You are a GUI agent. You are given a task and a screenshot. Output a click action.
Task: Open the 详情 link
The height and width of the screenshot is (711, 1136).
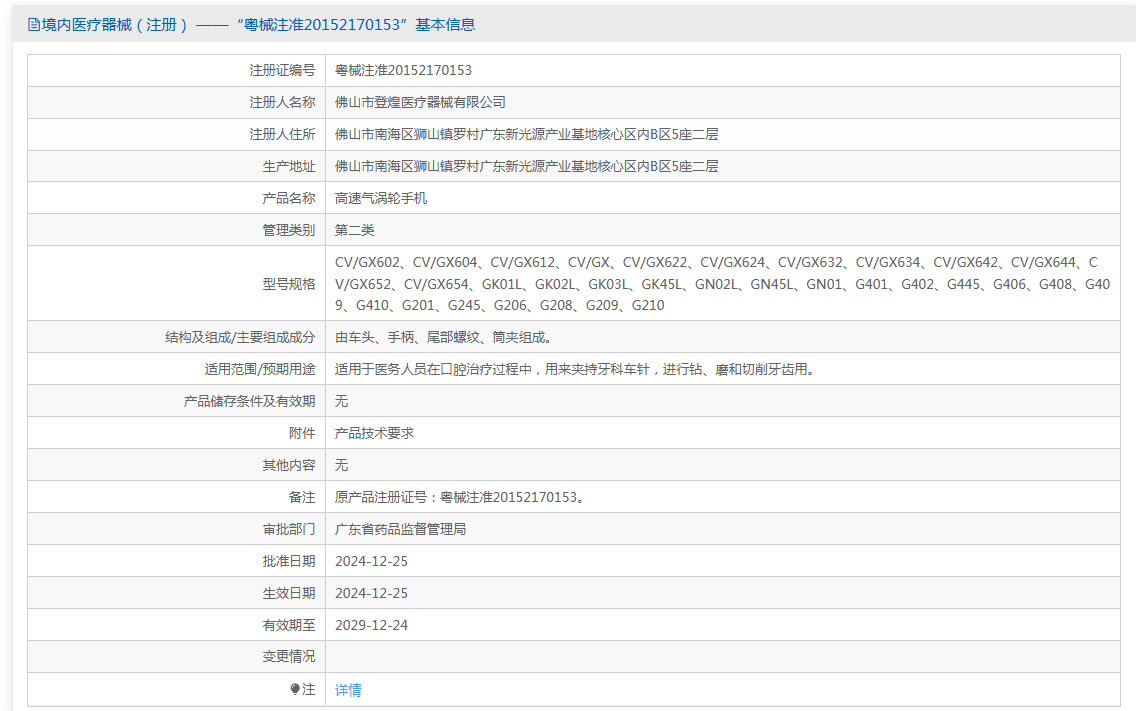coord(348,690)
